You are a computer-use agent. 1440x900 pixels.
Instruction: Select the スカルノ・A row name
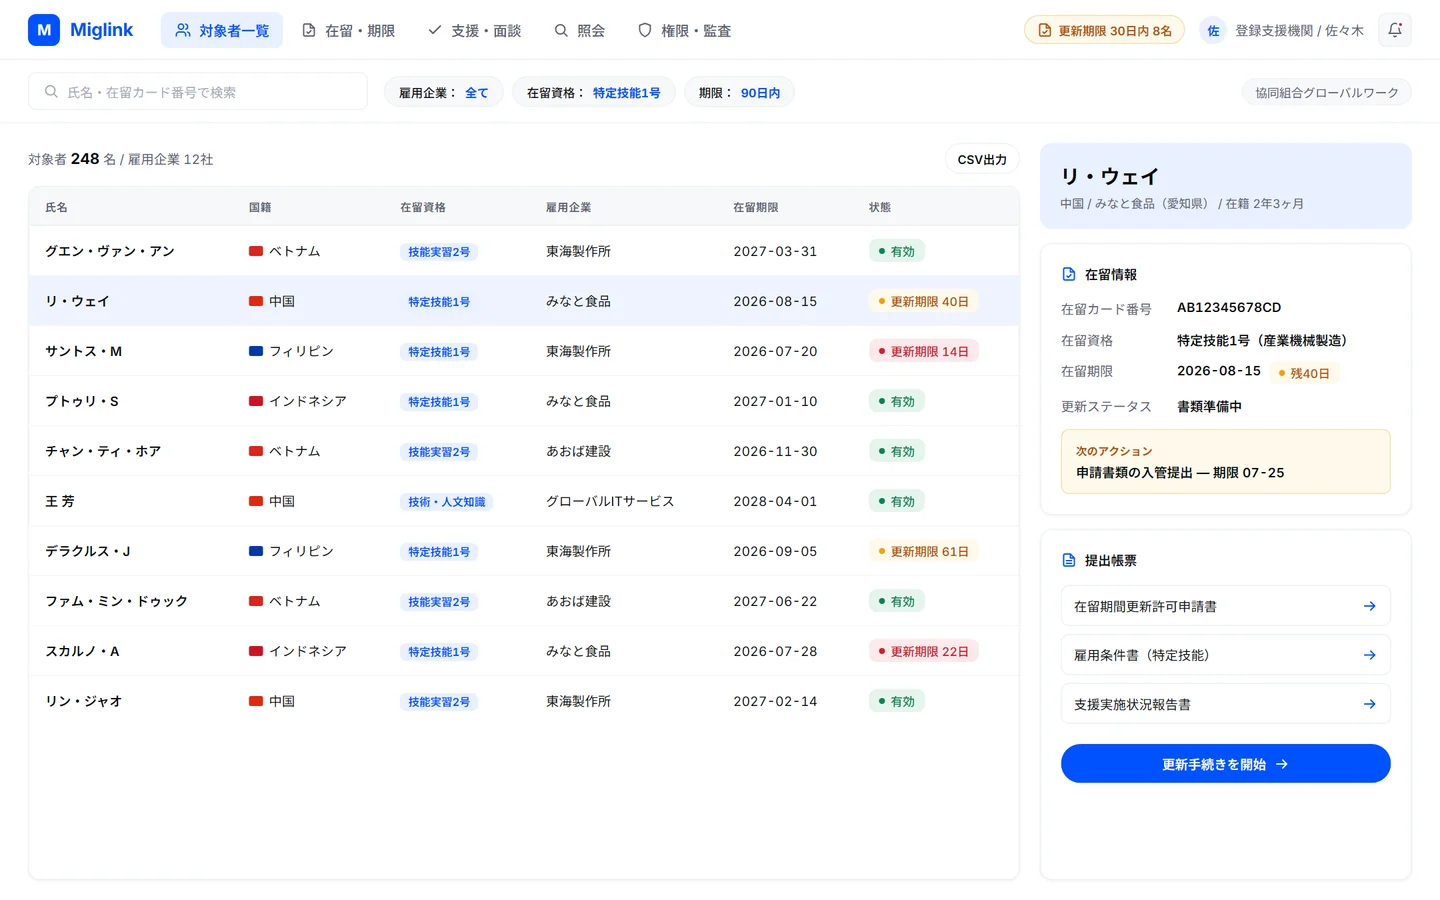(82, 651)
